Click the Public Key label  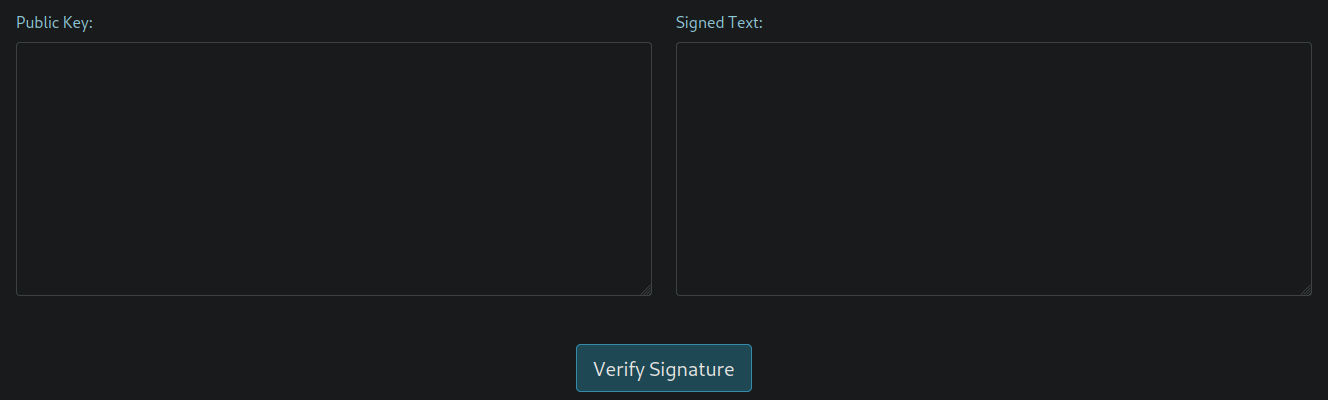(x=54, y=22)
